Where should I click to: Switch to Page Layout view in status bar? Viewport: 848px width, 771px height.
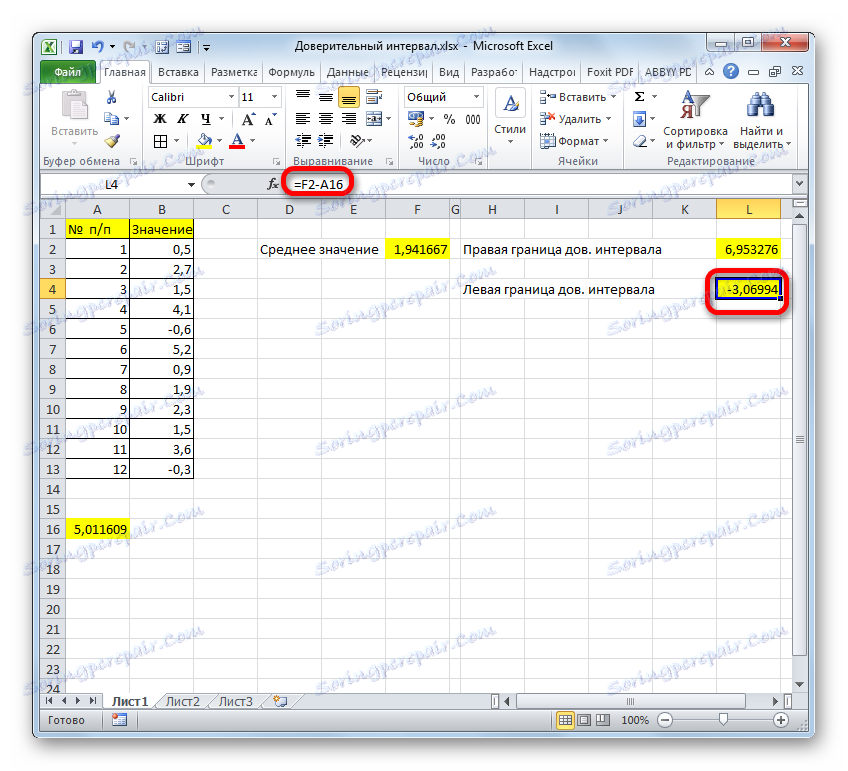(584, 720)
